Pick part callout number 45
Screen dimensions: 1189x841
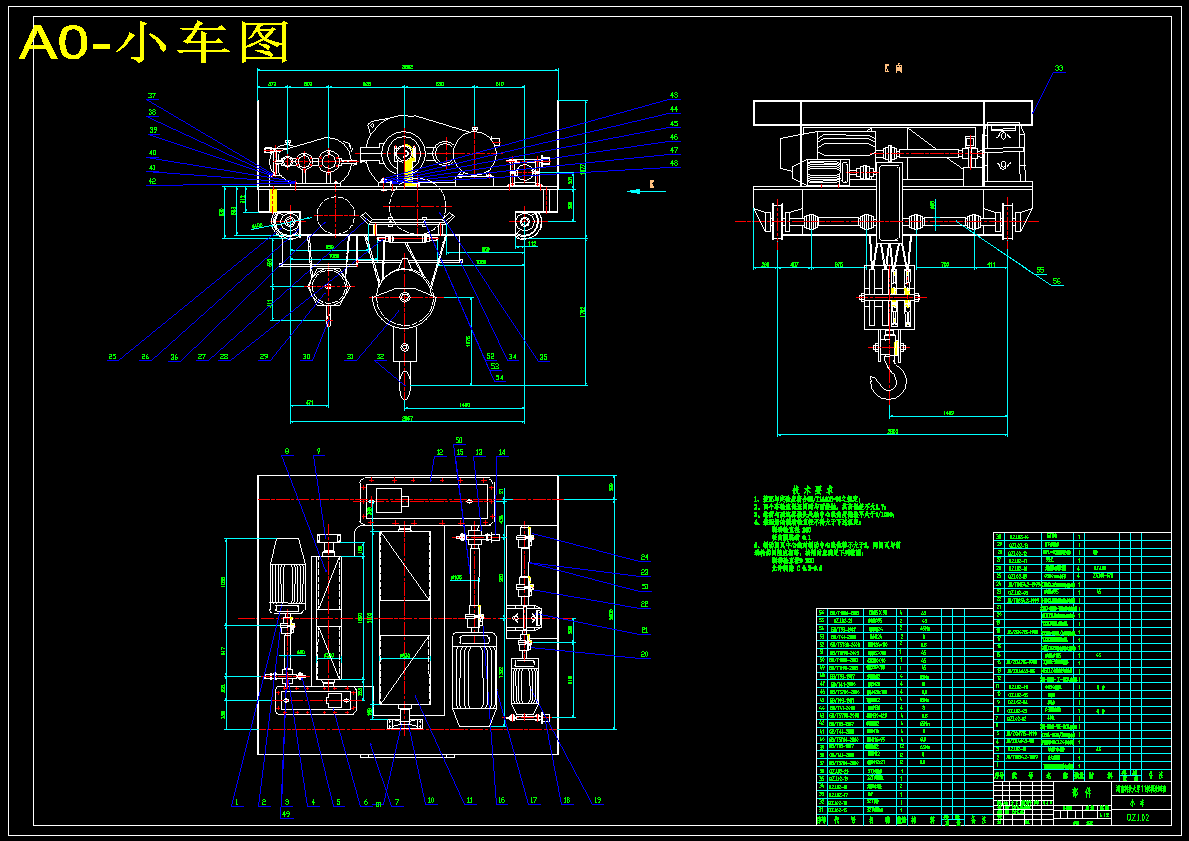click(x=673, y=124)
